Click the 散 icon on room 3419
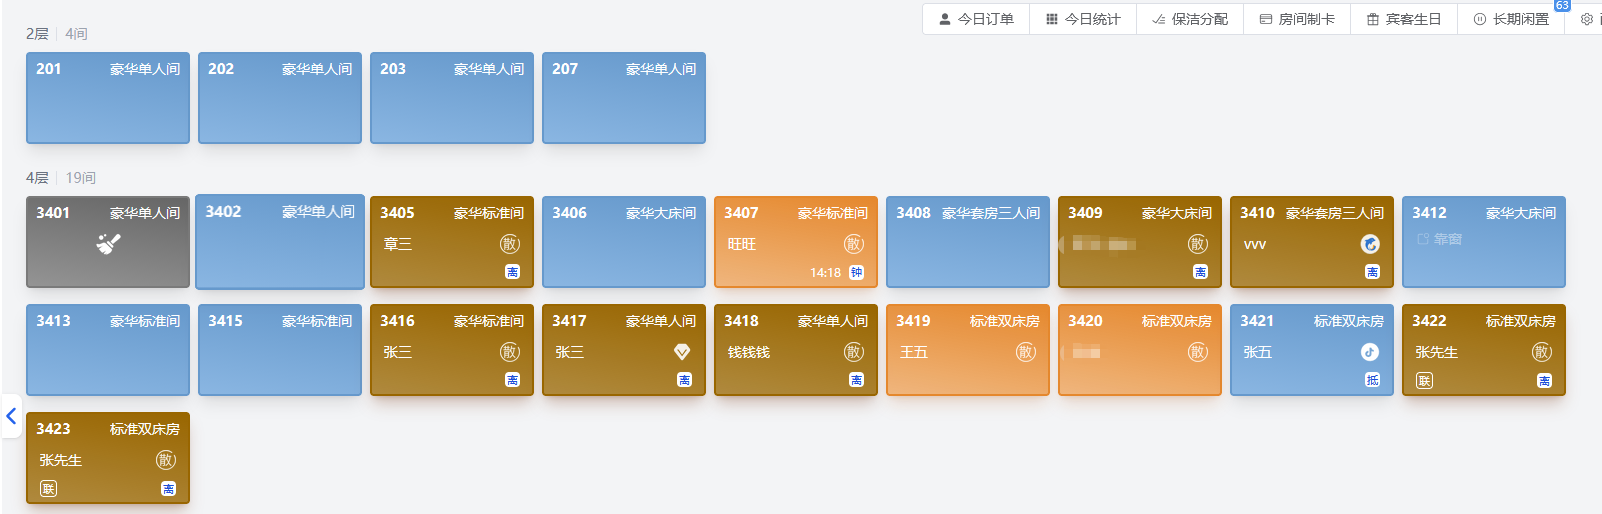Viewport: 1602px width, 514px height. coord(1026,352)
